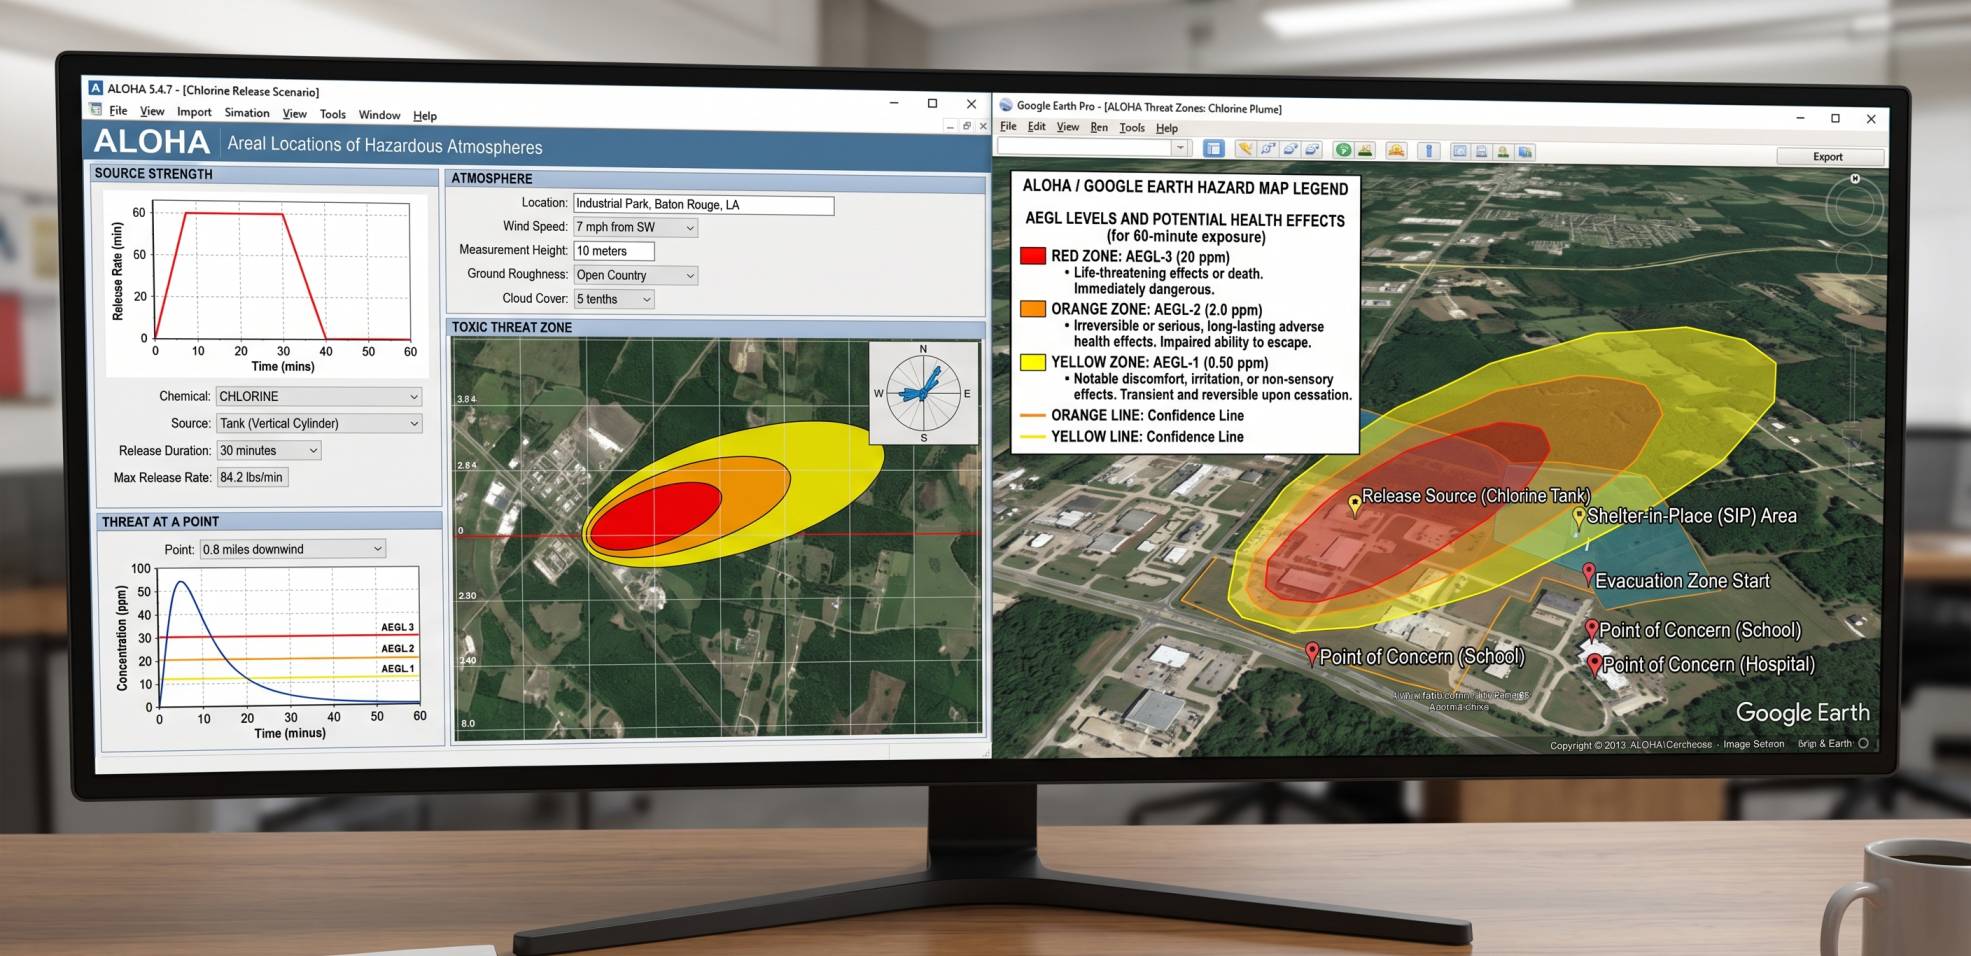Open the Edit menu in Google Earth Pro

click(1036, 127)
